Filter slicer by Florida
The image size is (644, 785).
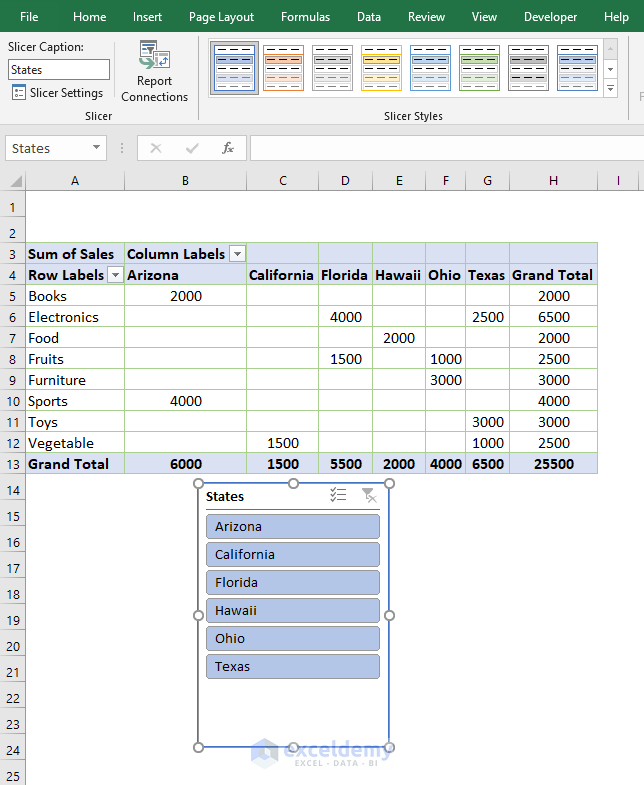[x=293, y=583]
